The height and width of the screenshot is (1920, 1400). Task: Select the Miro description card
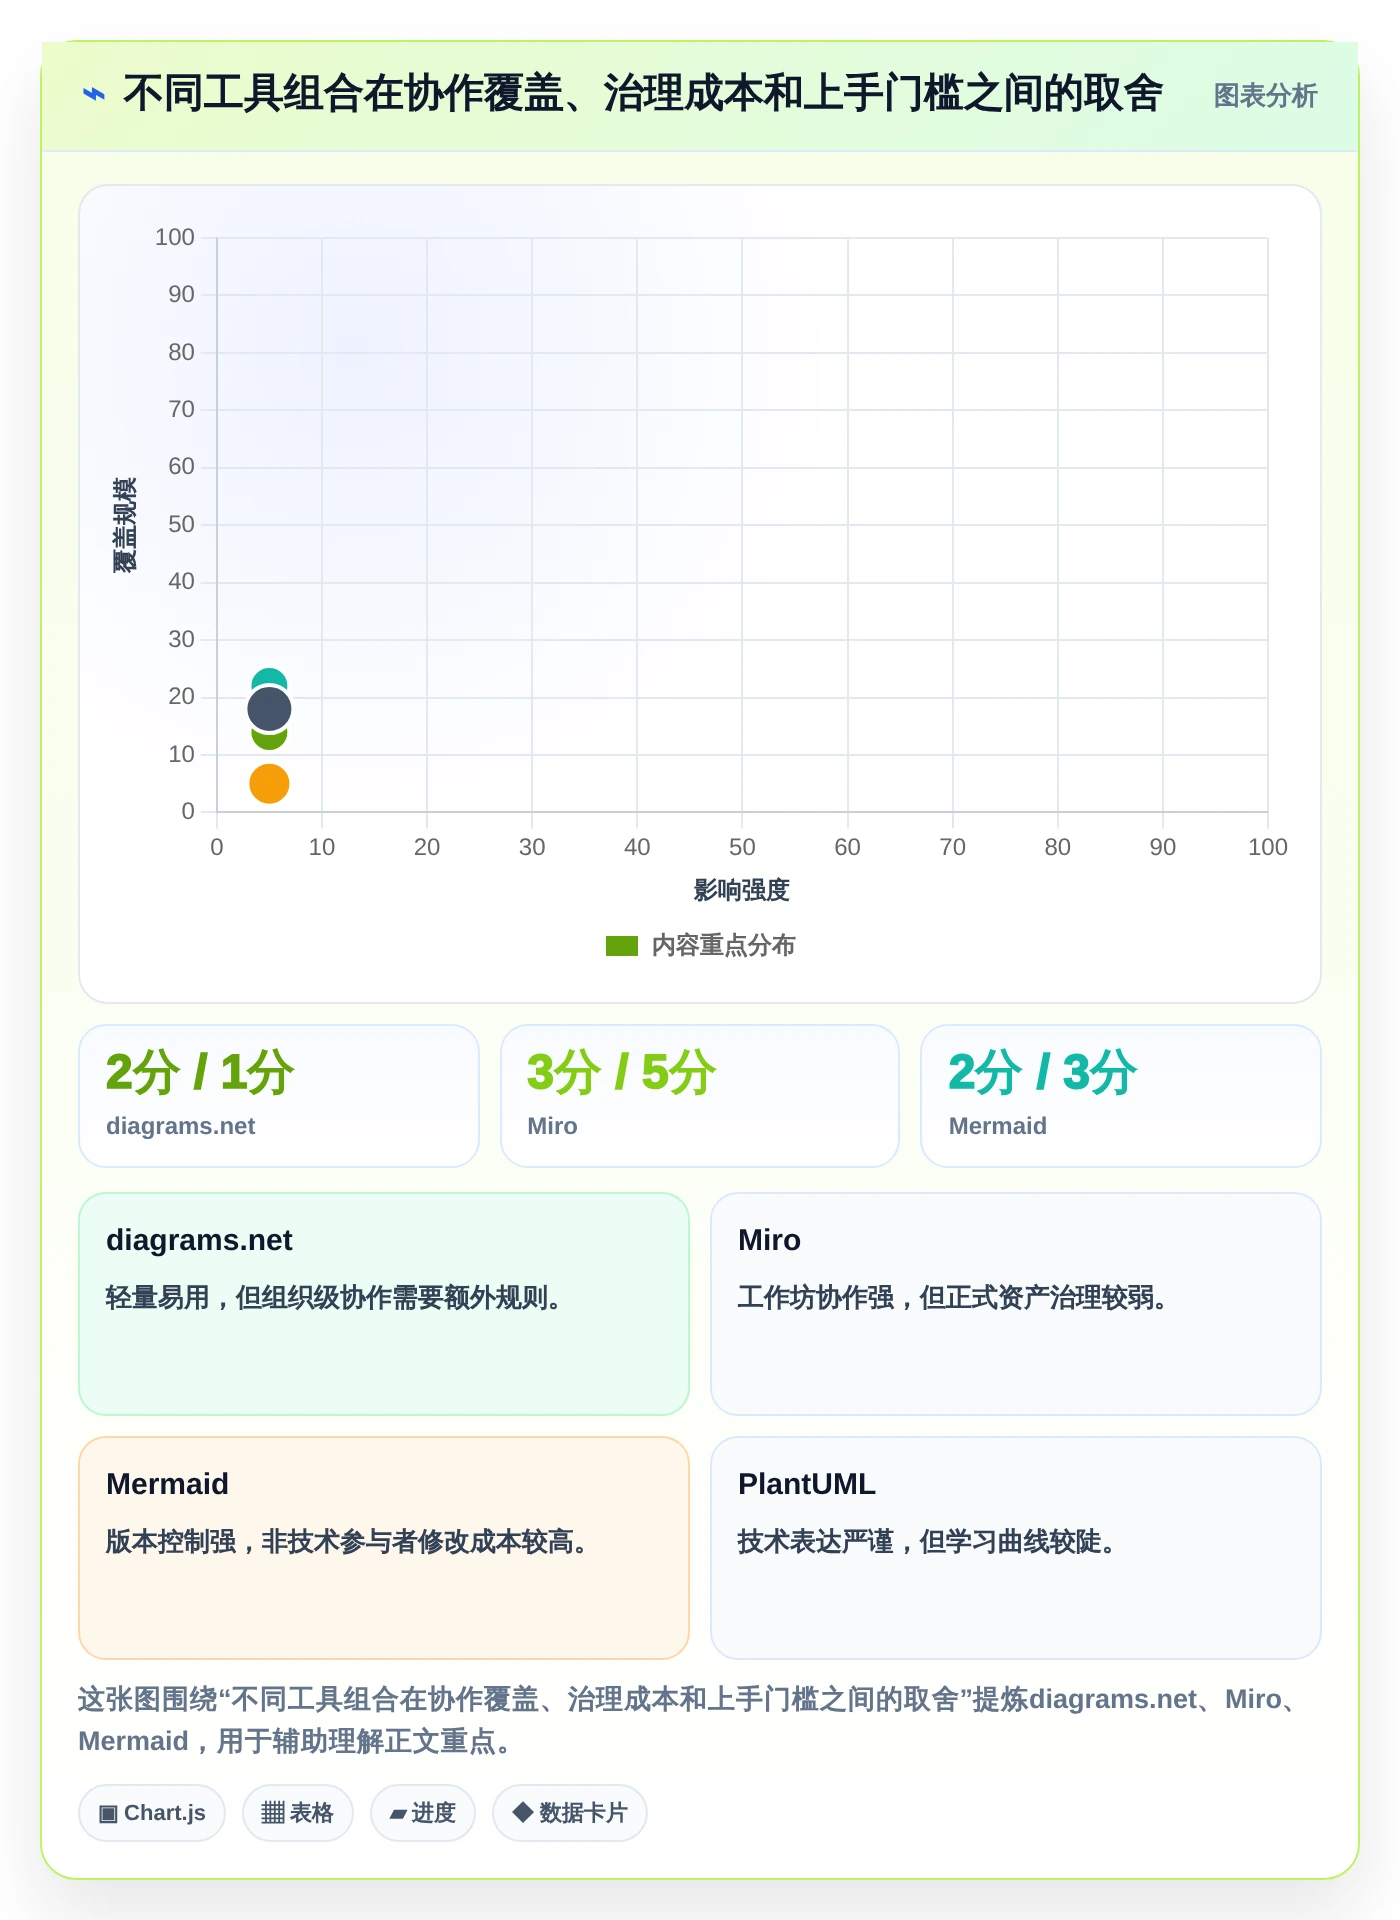[x=1016, y=1304]
